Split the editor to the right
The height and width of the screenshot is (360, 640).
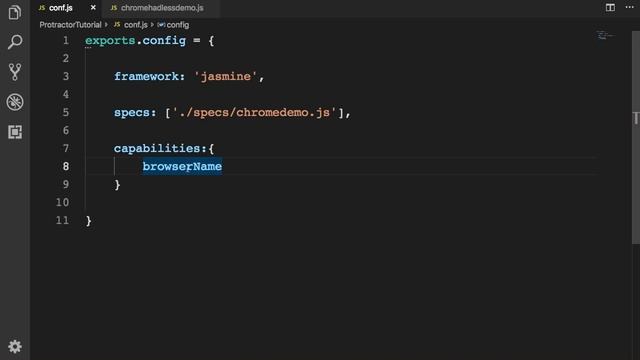610,7
